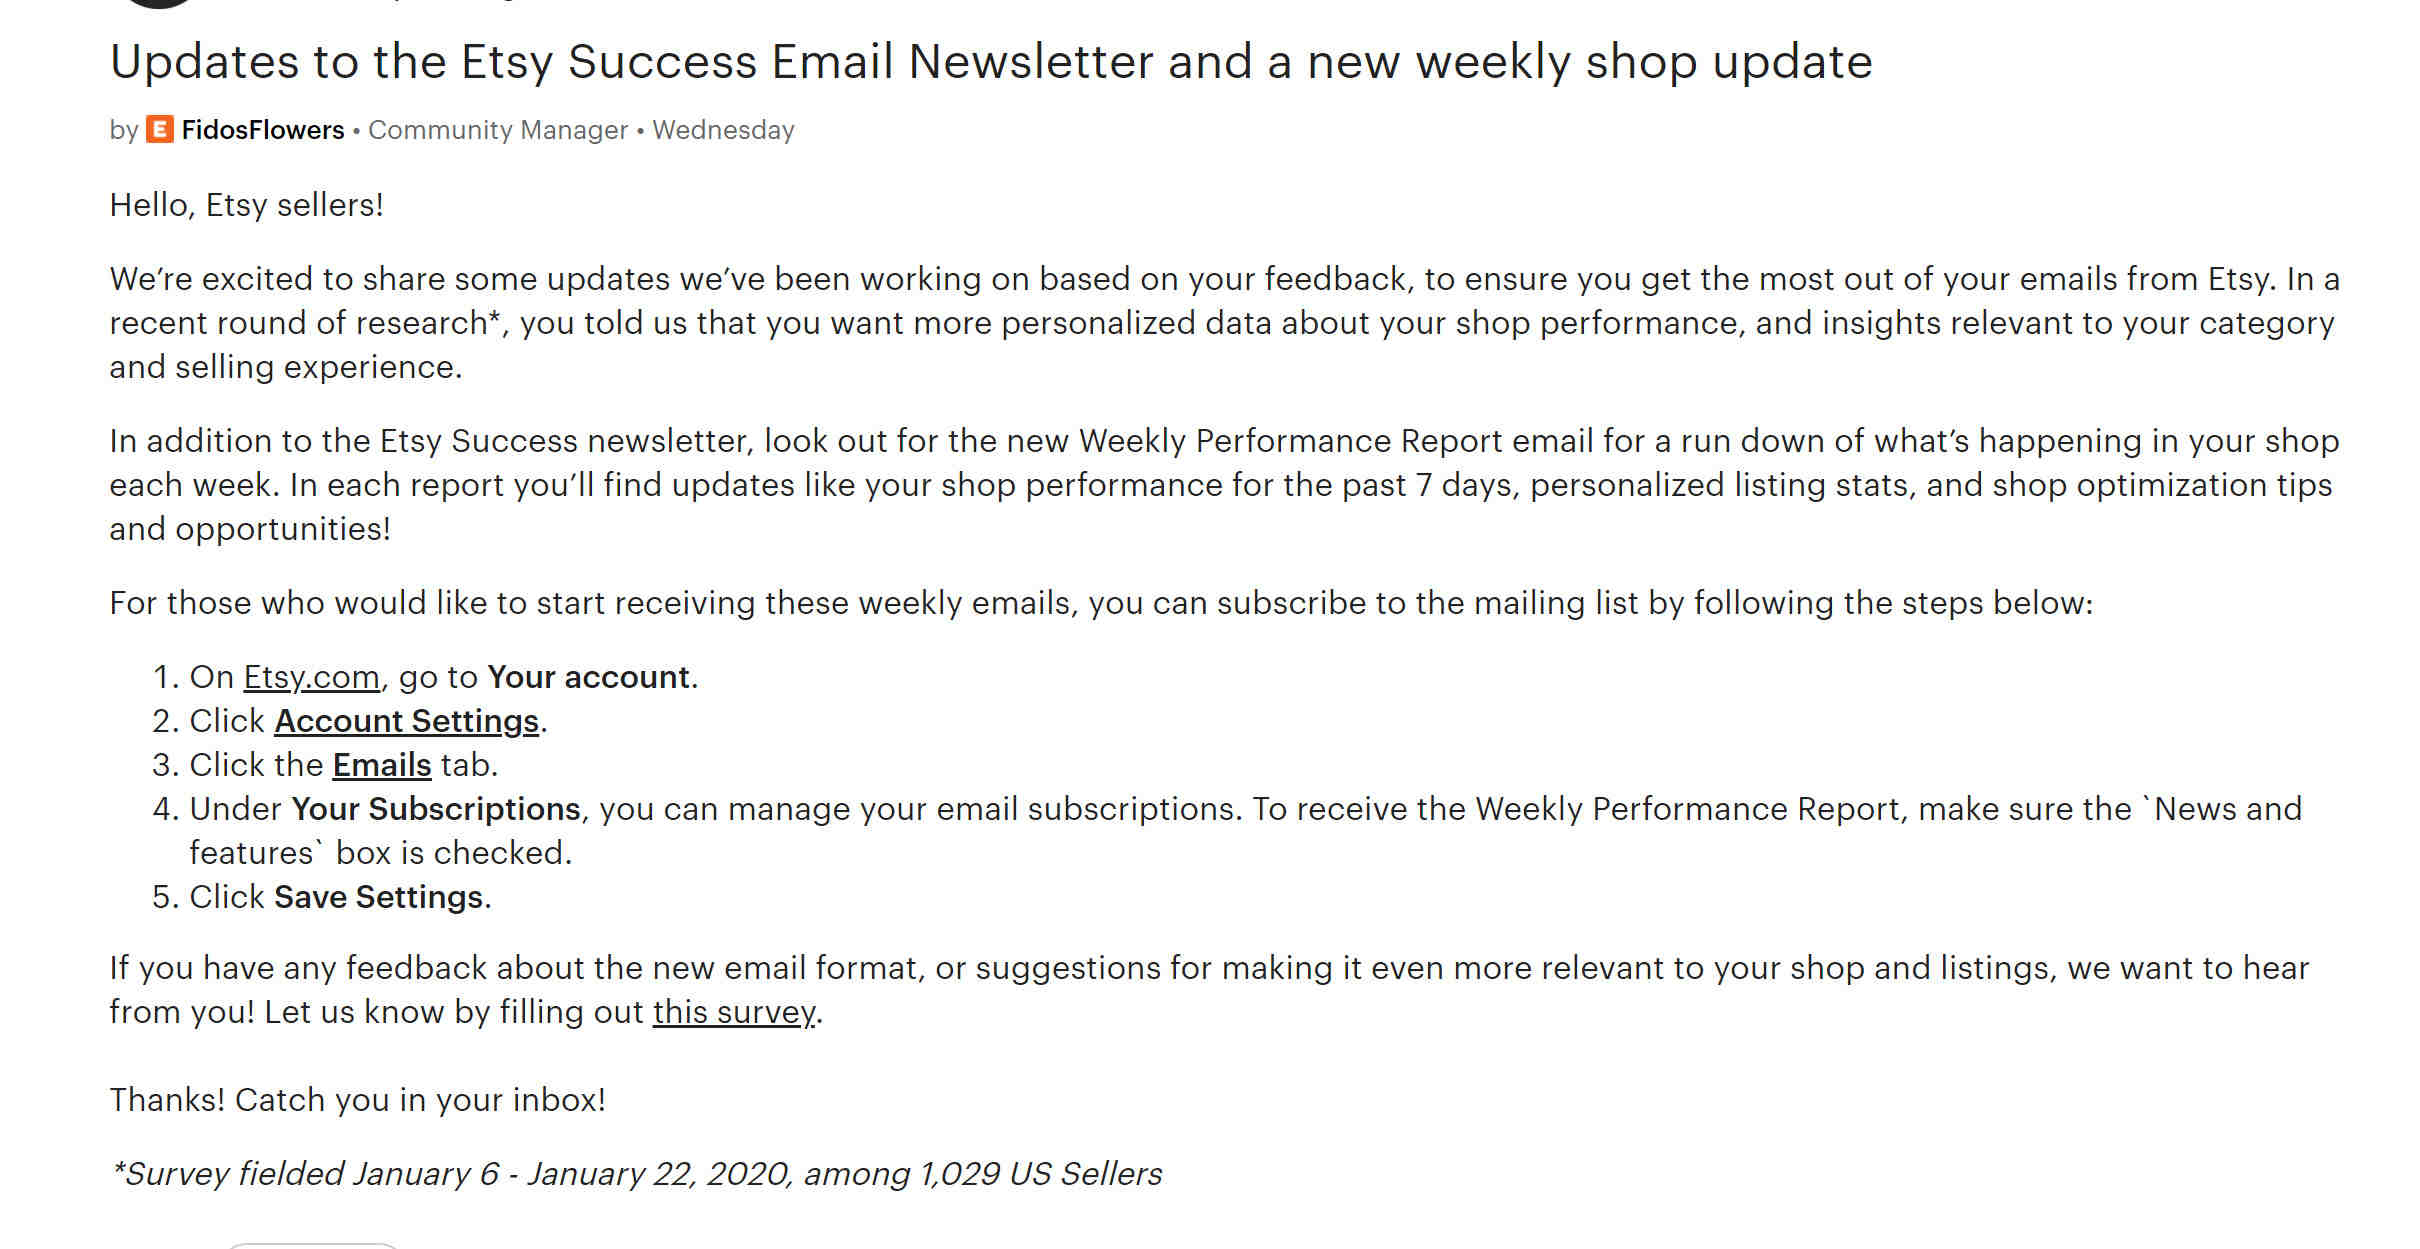This screenshot has height=1249, width=2420.
Task: Click the Weekly Performance Report paragraph
Action: pos(1224,485)
